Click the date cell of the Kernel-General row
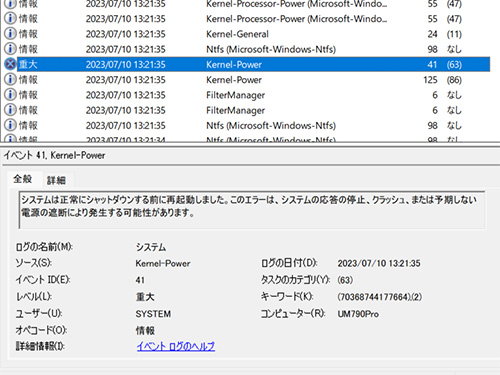 point(125,34)
